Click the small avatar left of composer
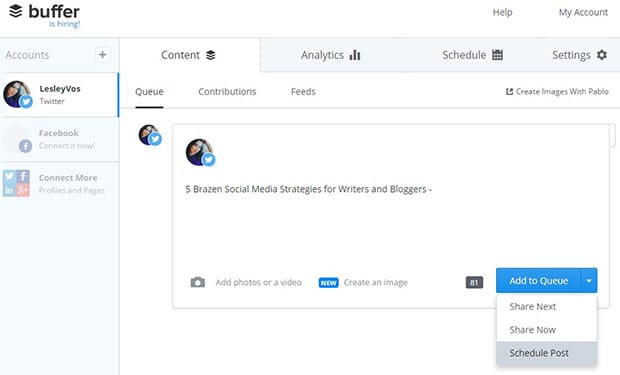This screenshot has height=375, width=620. 150,135
